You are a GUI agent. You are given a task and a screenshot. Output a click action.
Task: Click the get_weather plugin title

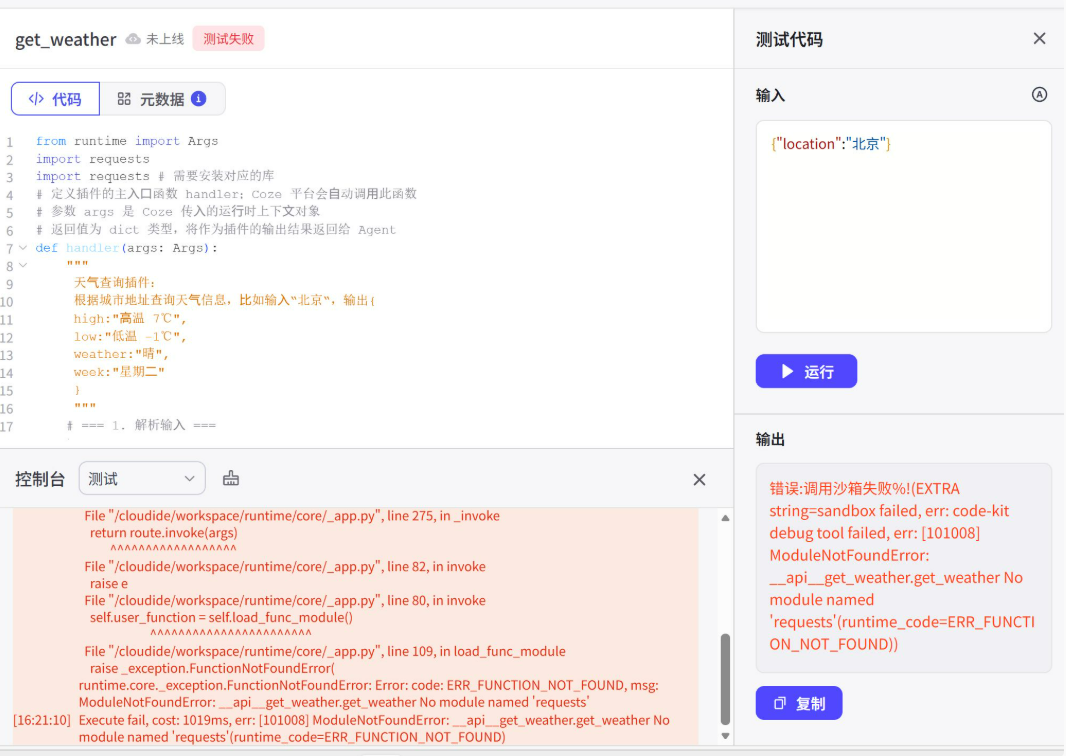65,39
